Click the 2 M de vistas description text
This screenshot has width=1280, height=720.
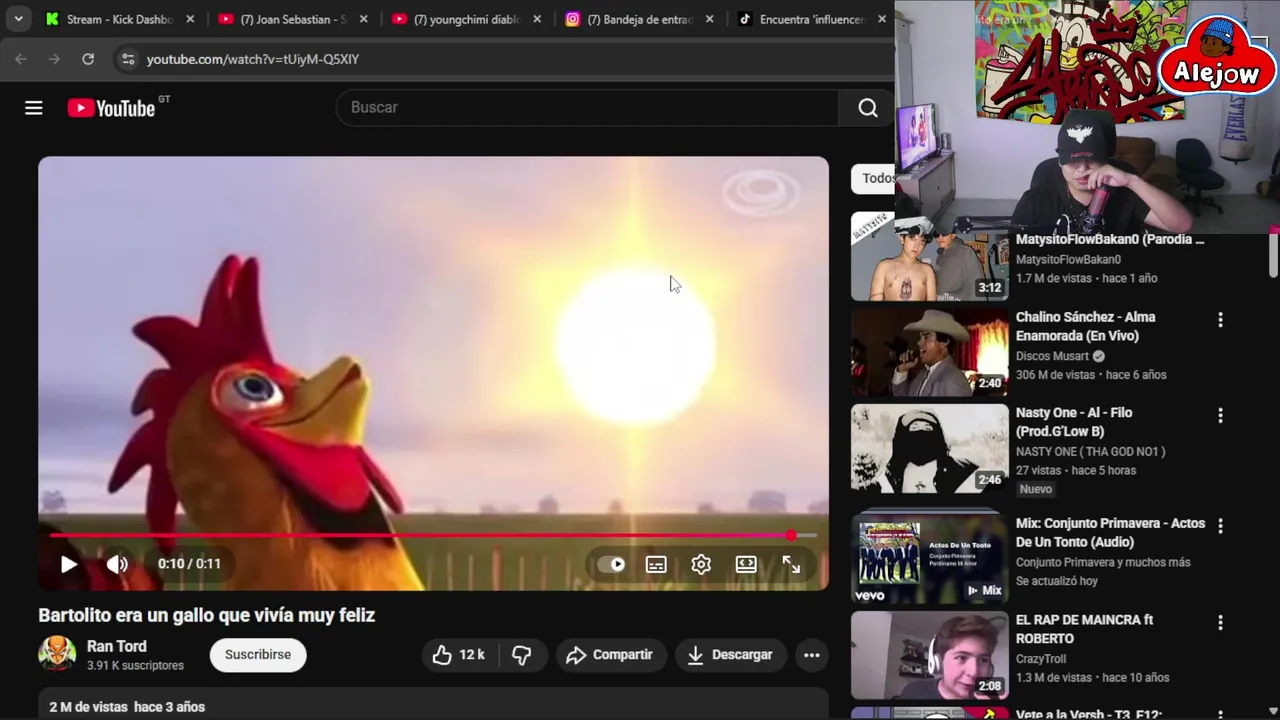[x=127, y=707]
